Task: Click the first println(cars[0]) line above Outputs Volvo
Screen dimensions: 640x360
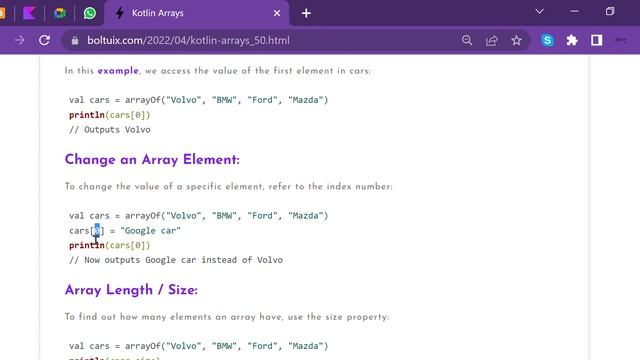Action: (109, 115)
